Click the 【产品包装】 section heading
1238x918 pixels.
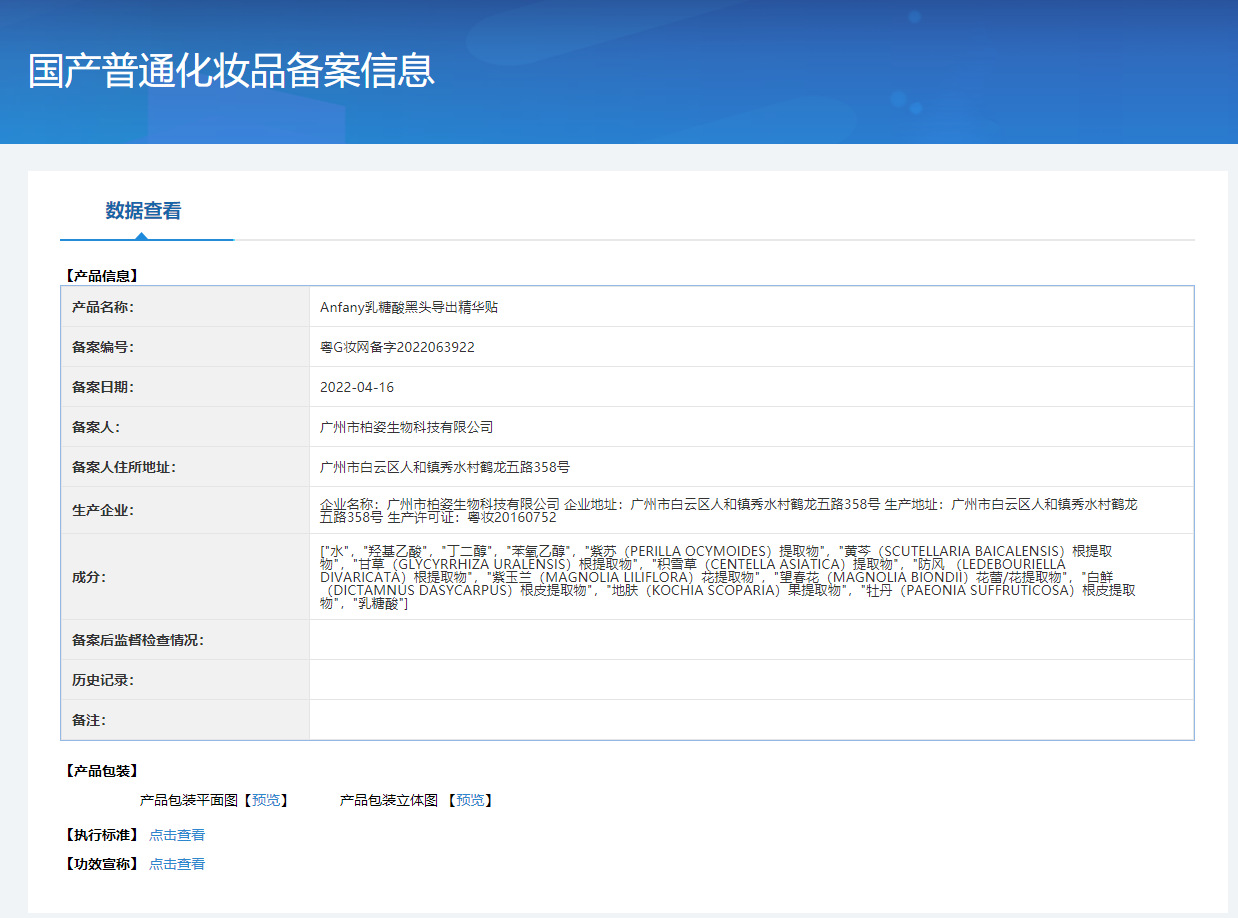[x=101, y=771]
